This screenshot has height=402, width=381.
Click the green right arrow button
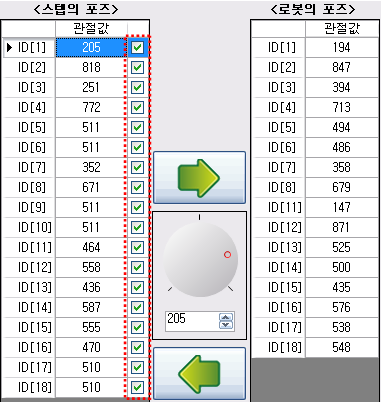(199, 177)
